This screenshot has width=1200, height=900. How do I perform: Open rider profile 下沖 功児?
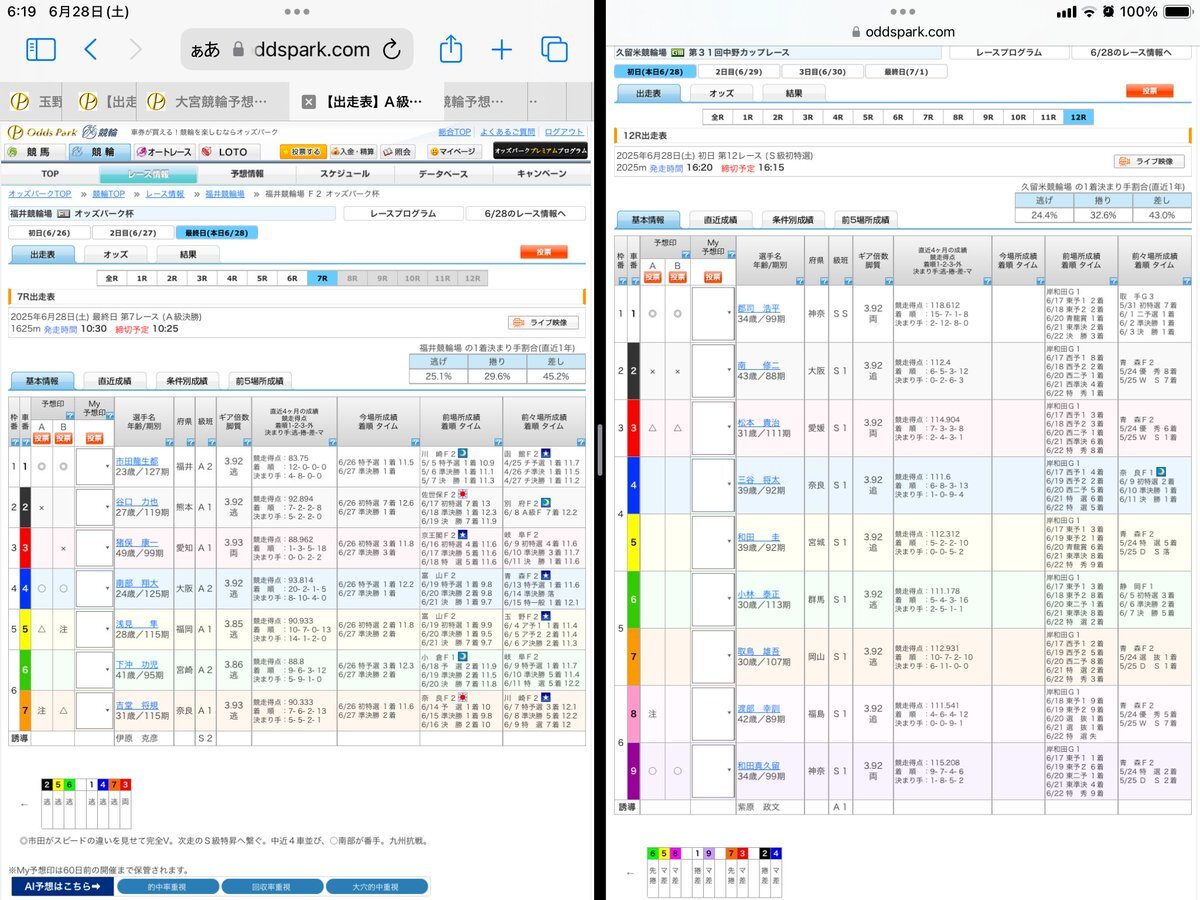point(137,664)
